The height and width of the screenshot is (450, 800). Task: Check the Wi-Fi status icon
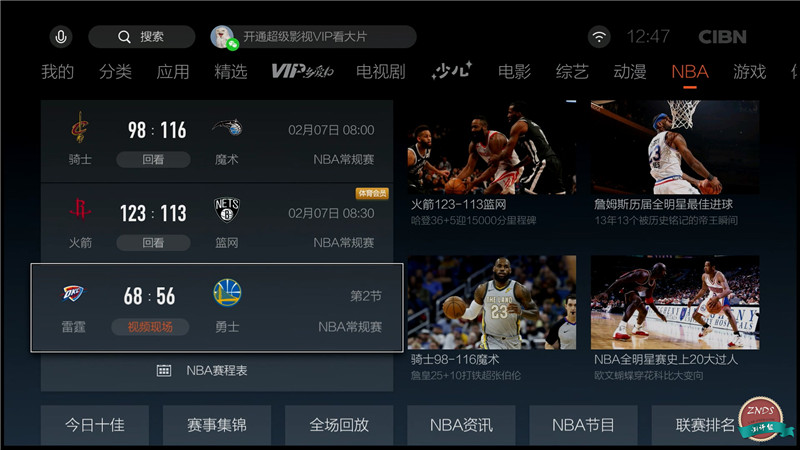tap(599, 37)
